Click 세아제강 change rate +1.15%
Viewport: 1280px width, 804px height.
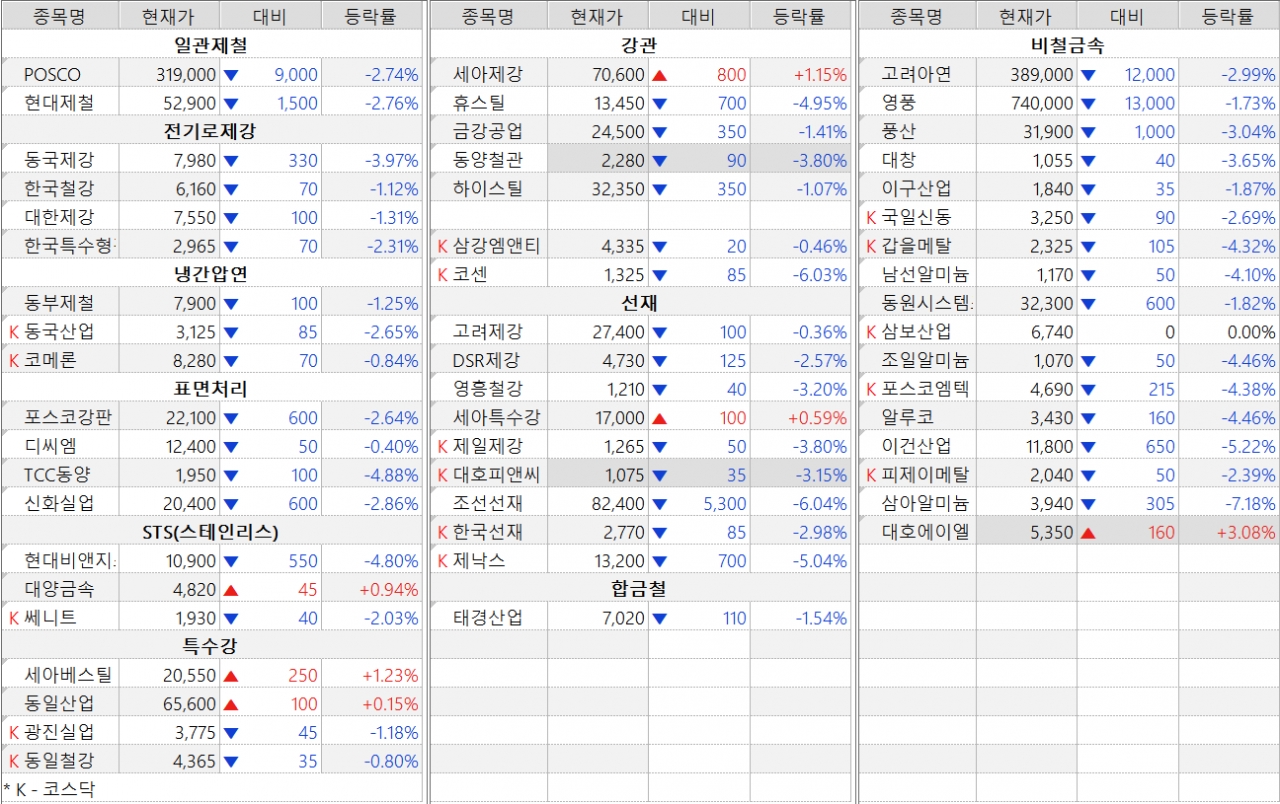pos(820,74)
